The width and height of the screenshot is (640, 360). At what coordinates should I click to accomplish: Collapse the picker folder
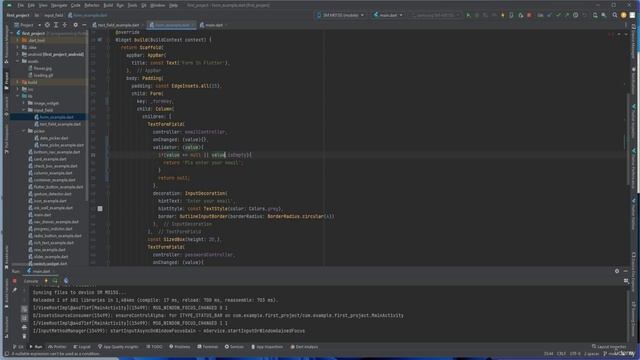pyautogui.click(x=24, y=131)
